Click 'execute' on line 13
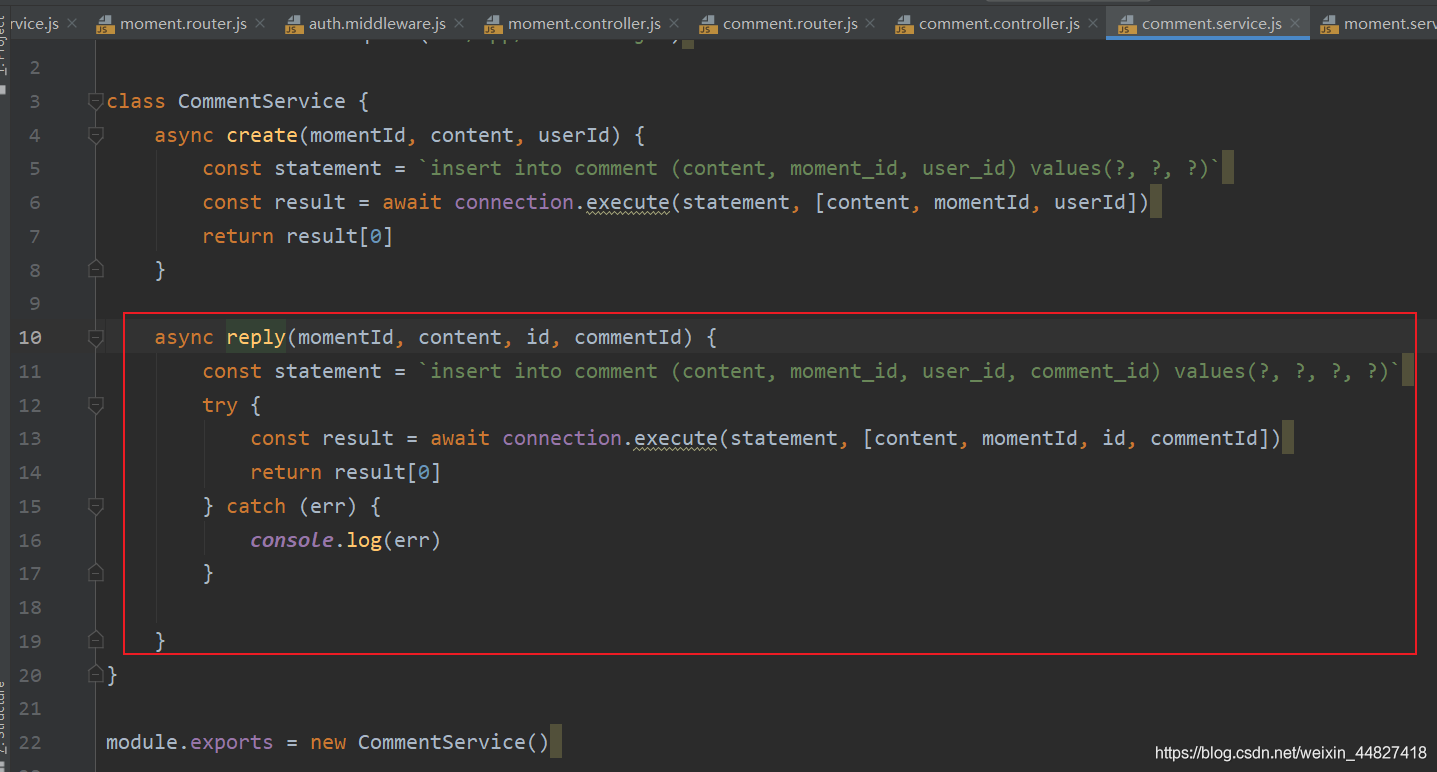1437x772 pixels. point(676,438)
